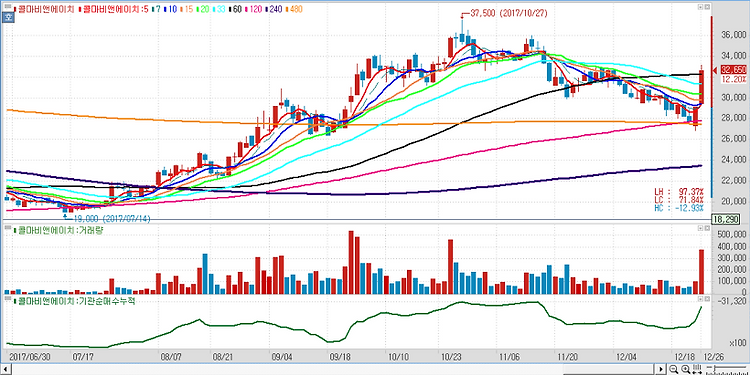Click the last red volume bar at 12/26
Image resolution: width=750 pixels, height=375 pixels.
click(x=702, y=272)
